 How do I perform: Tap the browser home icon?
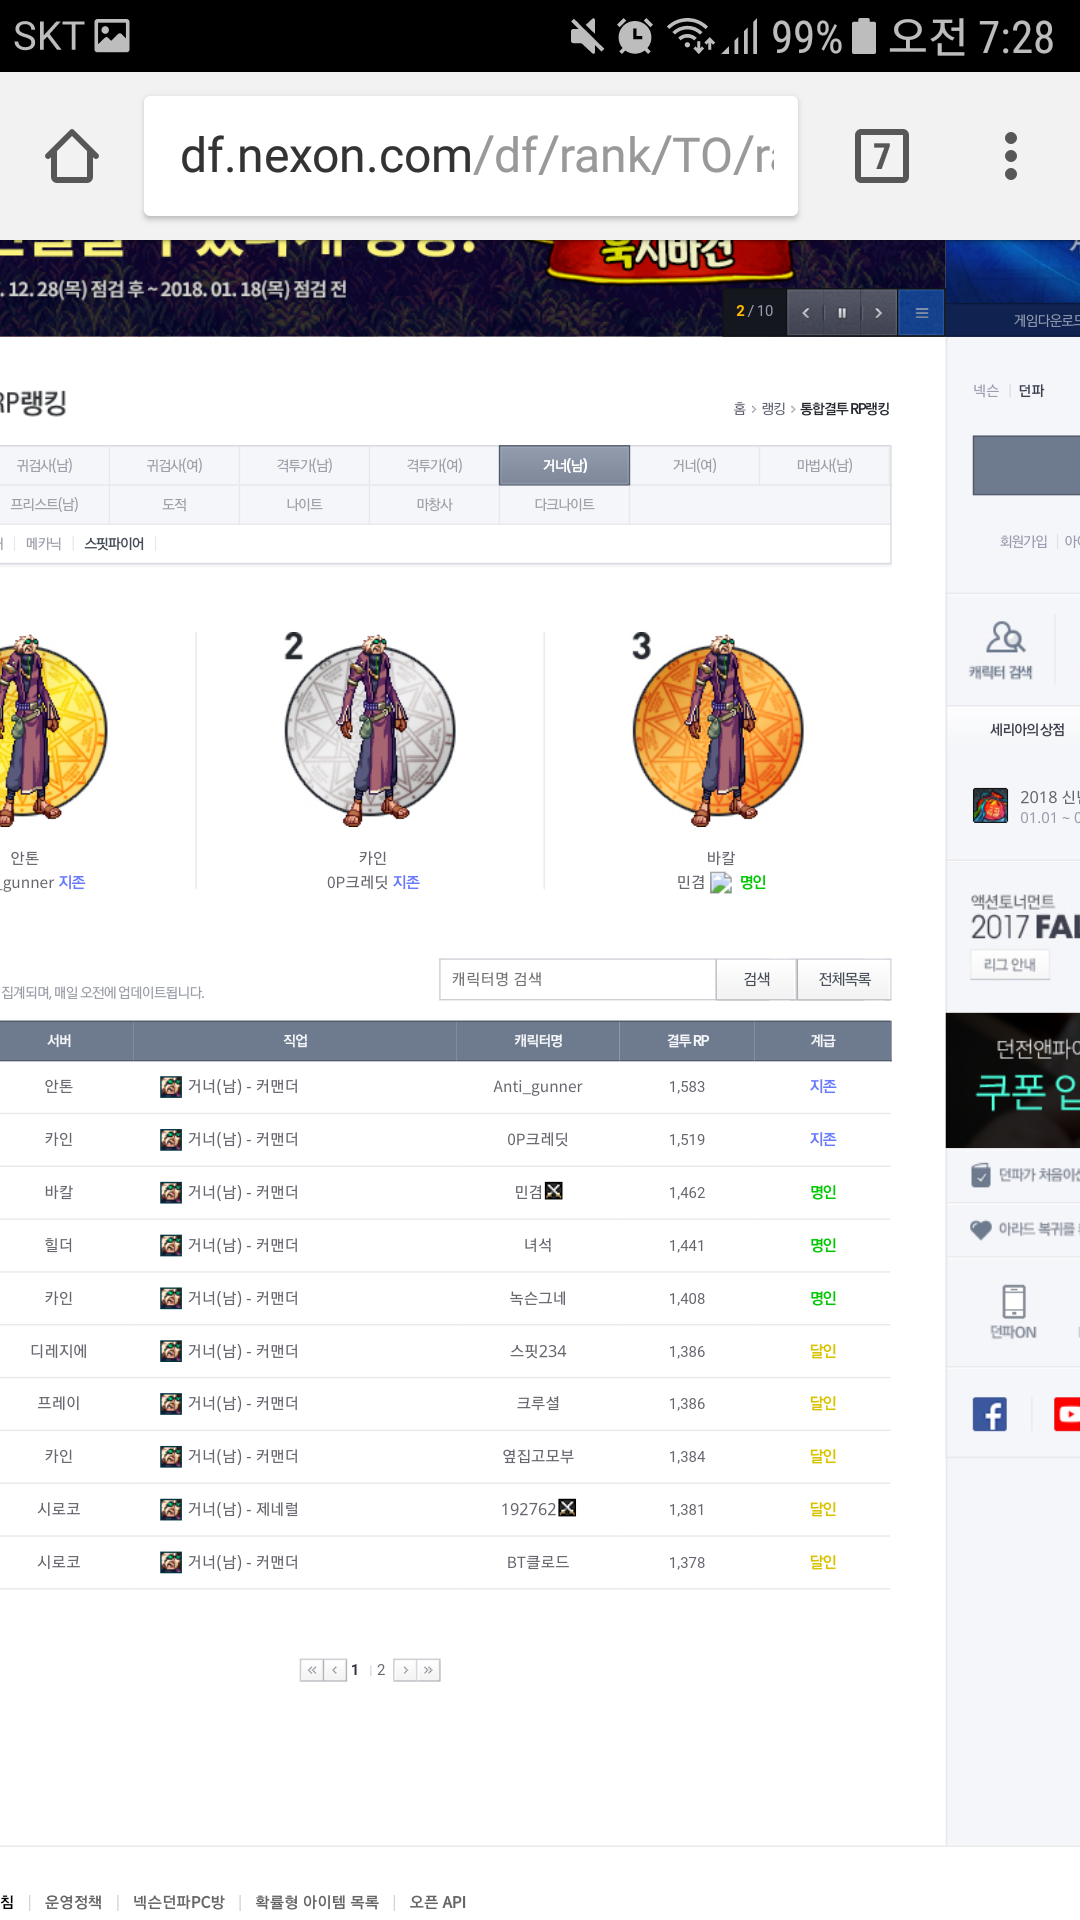coord(72,156)
